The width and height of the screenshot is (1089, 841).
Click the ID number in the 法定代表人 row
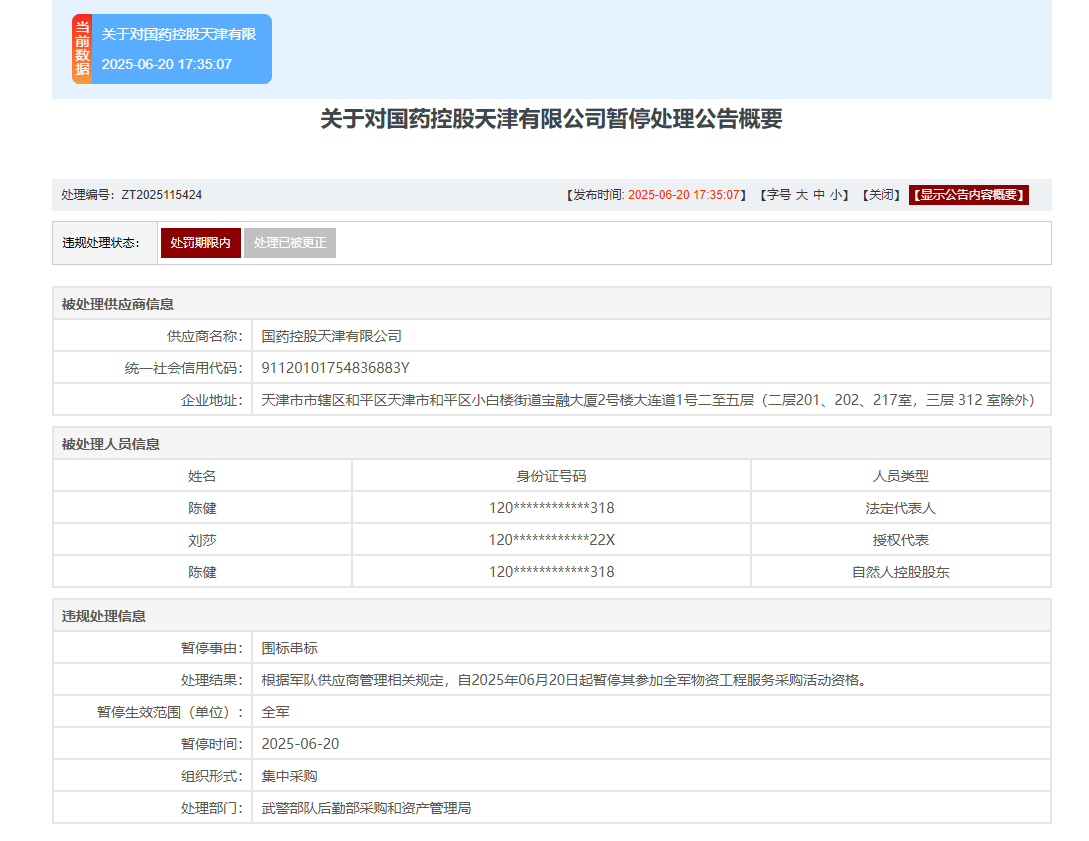tap(551, 508)
